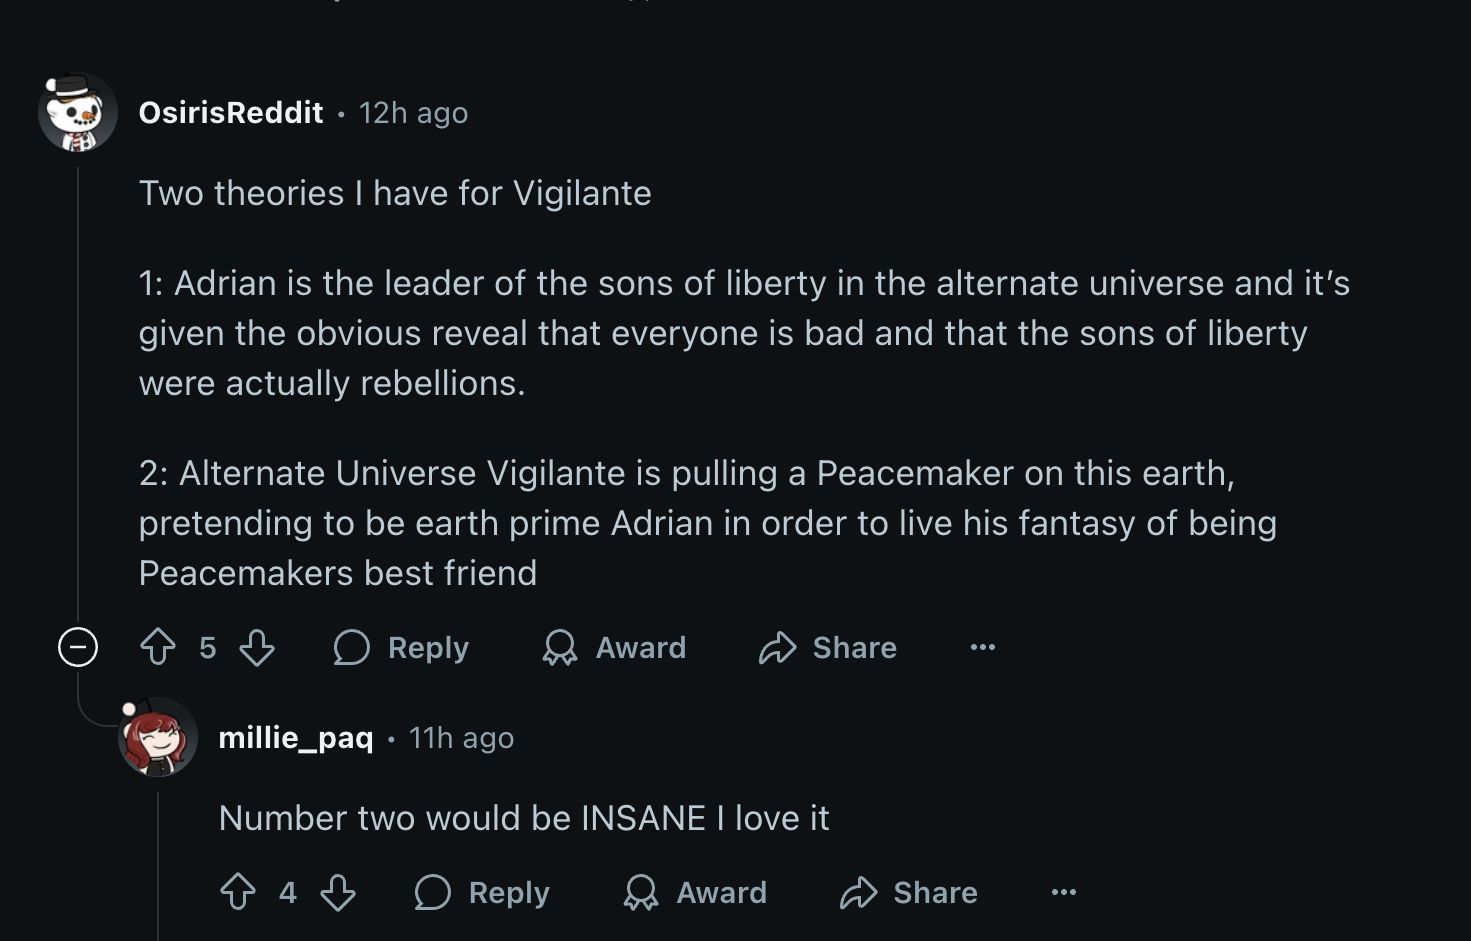The height and width of the screenshot is (941, 1471).
Task: Upvote OsirisReddit's comment
Action: (x=158, y=647)
